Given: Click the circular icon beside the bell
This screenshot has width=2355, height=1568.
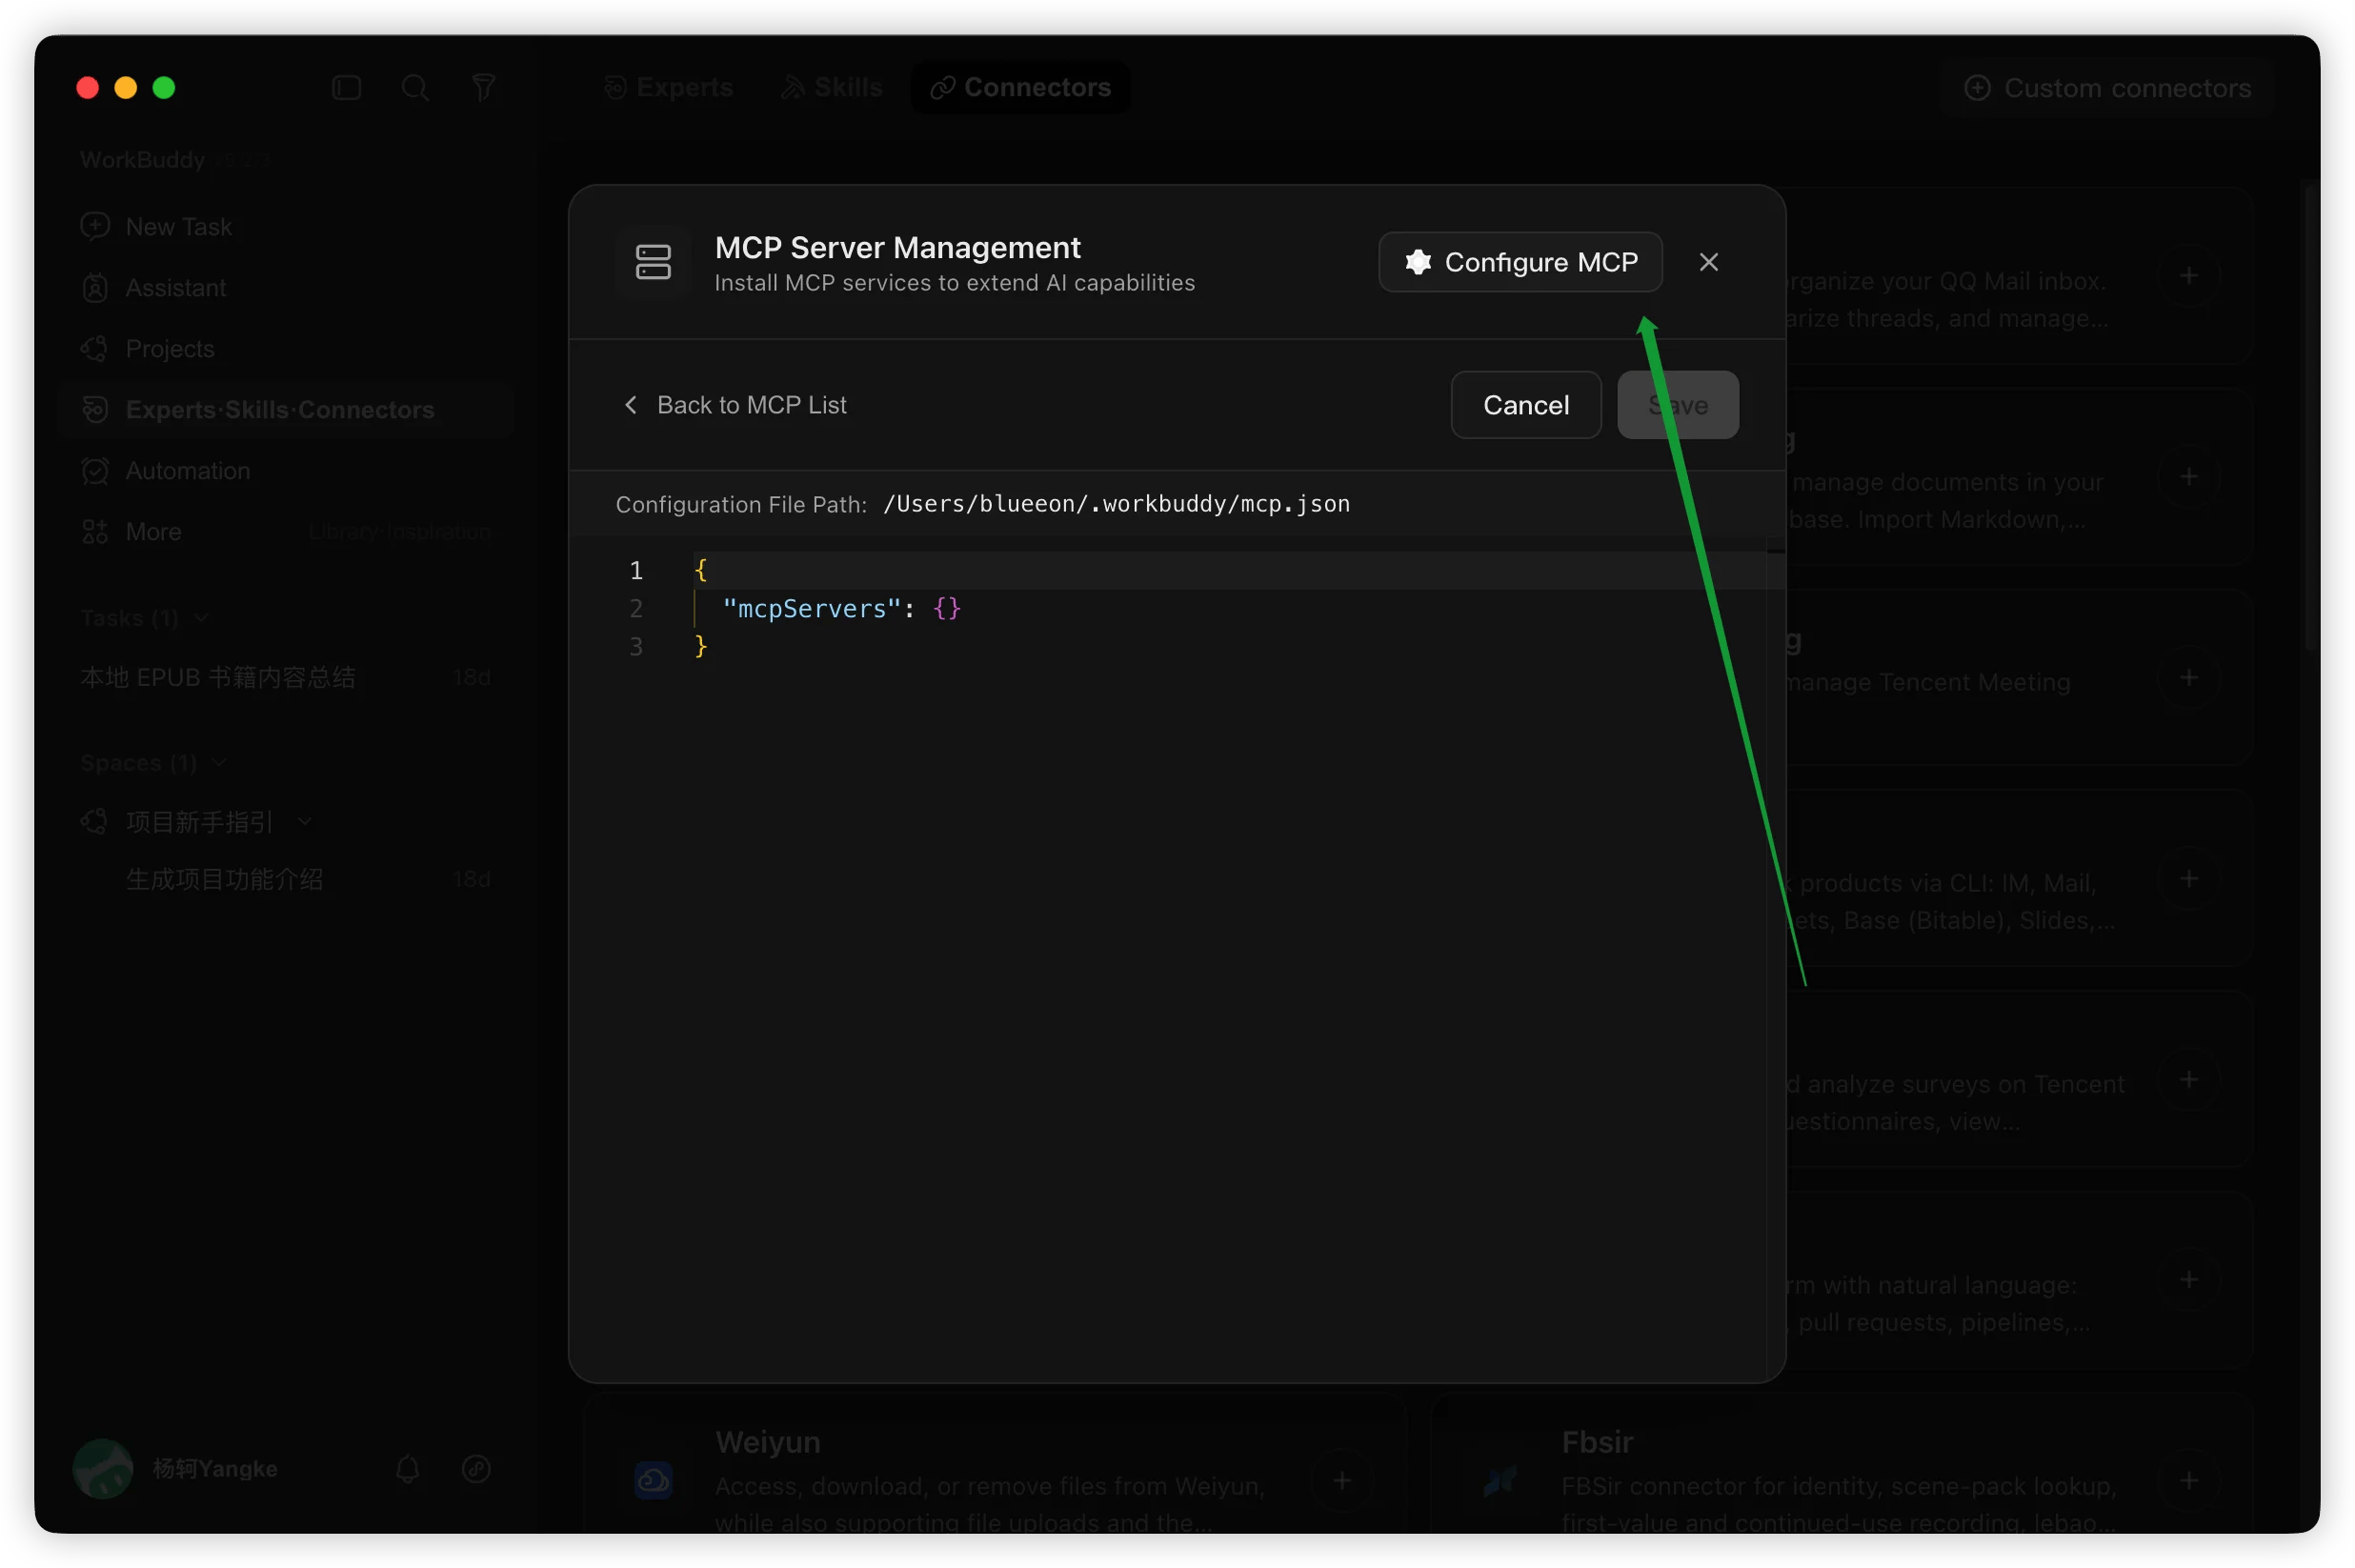Looking at the screenshot, I should pyautogui.click(x=476, y=1468).
